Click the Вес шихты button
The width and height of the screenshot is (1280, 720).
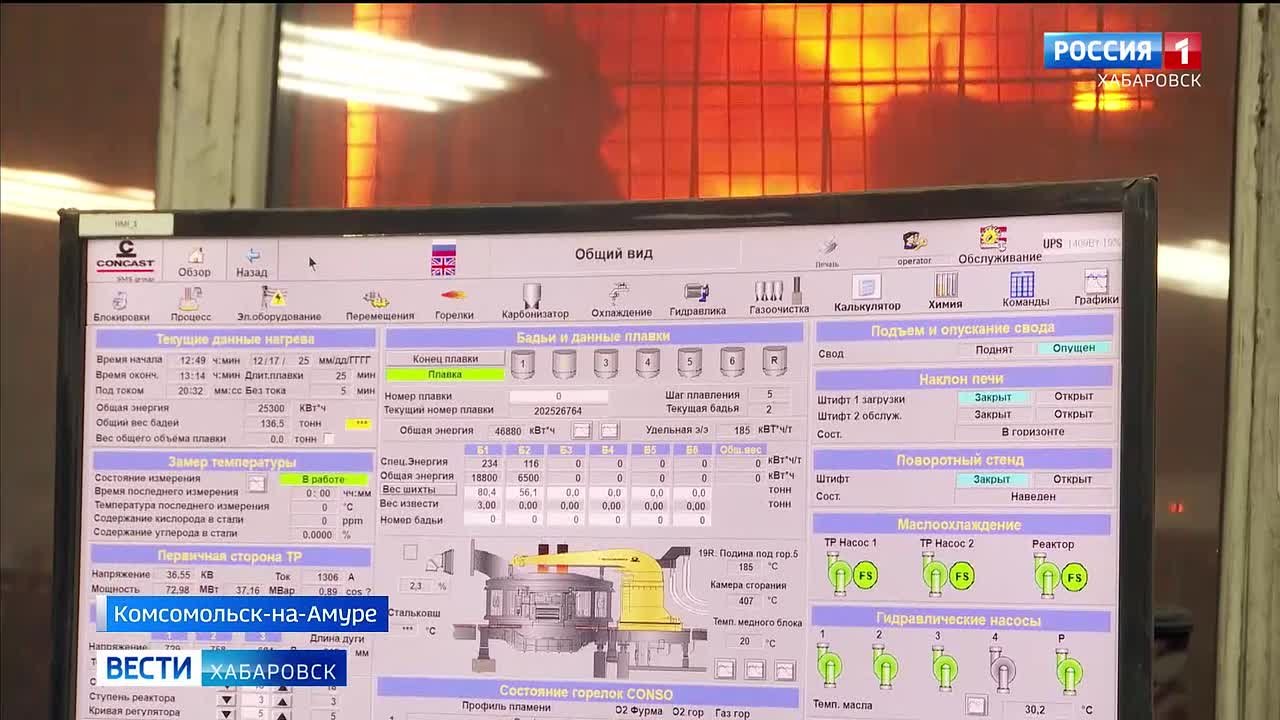coord(417,490)
